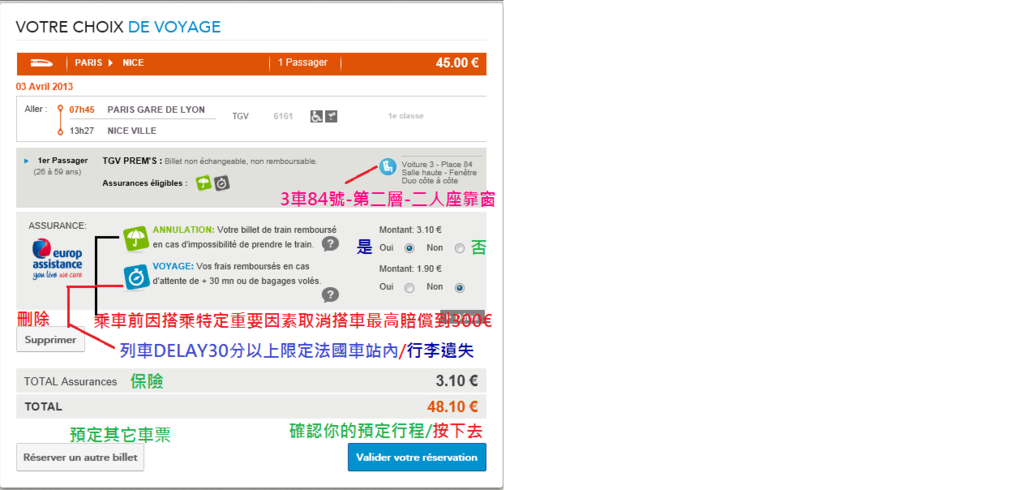The height and width of the screenshot is (490, 1024).
Task: Click 'Voiture 3 - Place 84' seat details
Action: pos(437,165)
